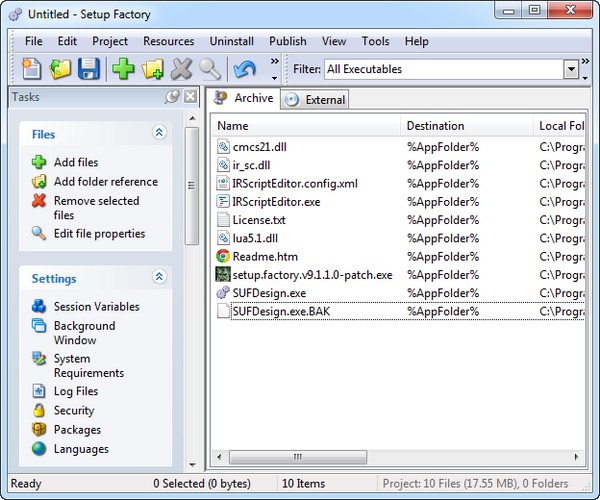
Task: Sort by the Destination column header
Action: pyautogui.click(x=435, y=126)
